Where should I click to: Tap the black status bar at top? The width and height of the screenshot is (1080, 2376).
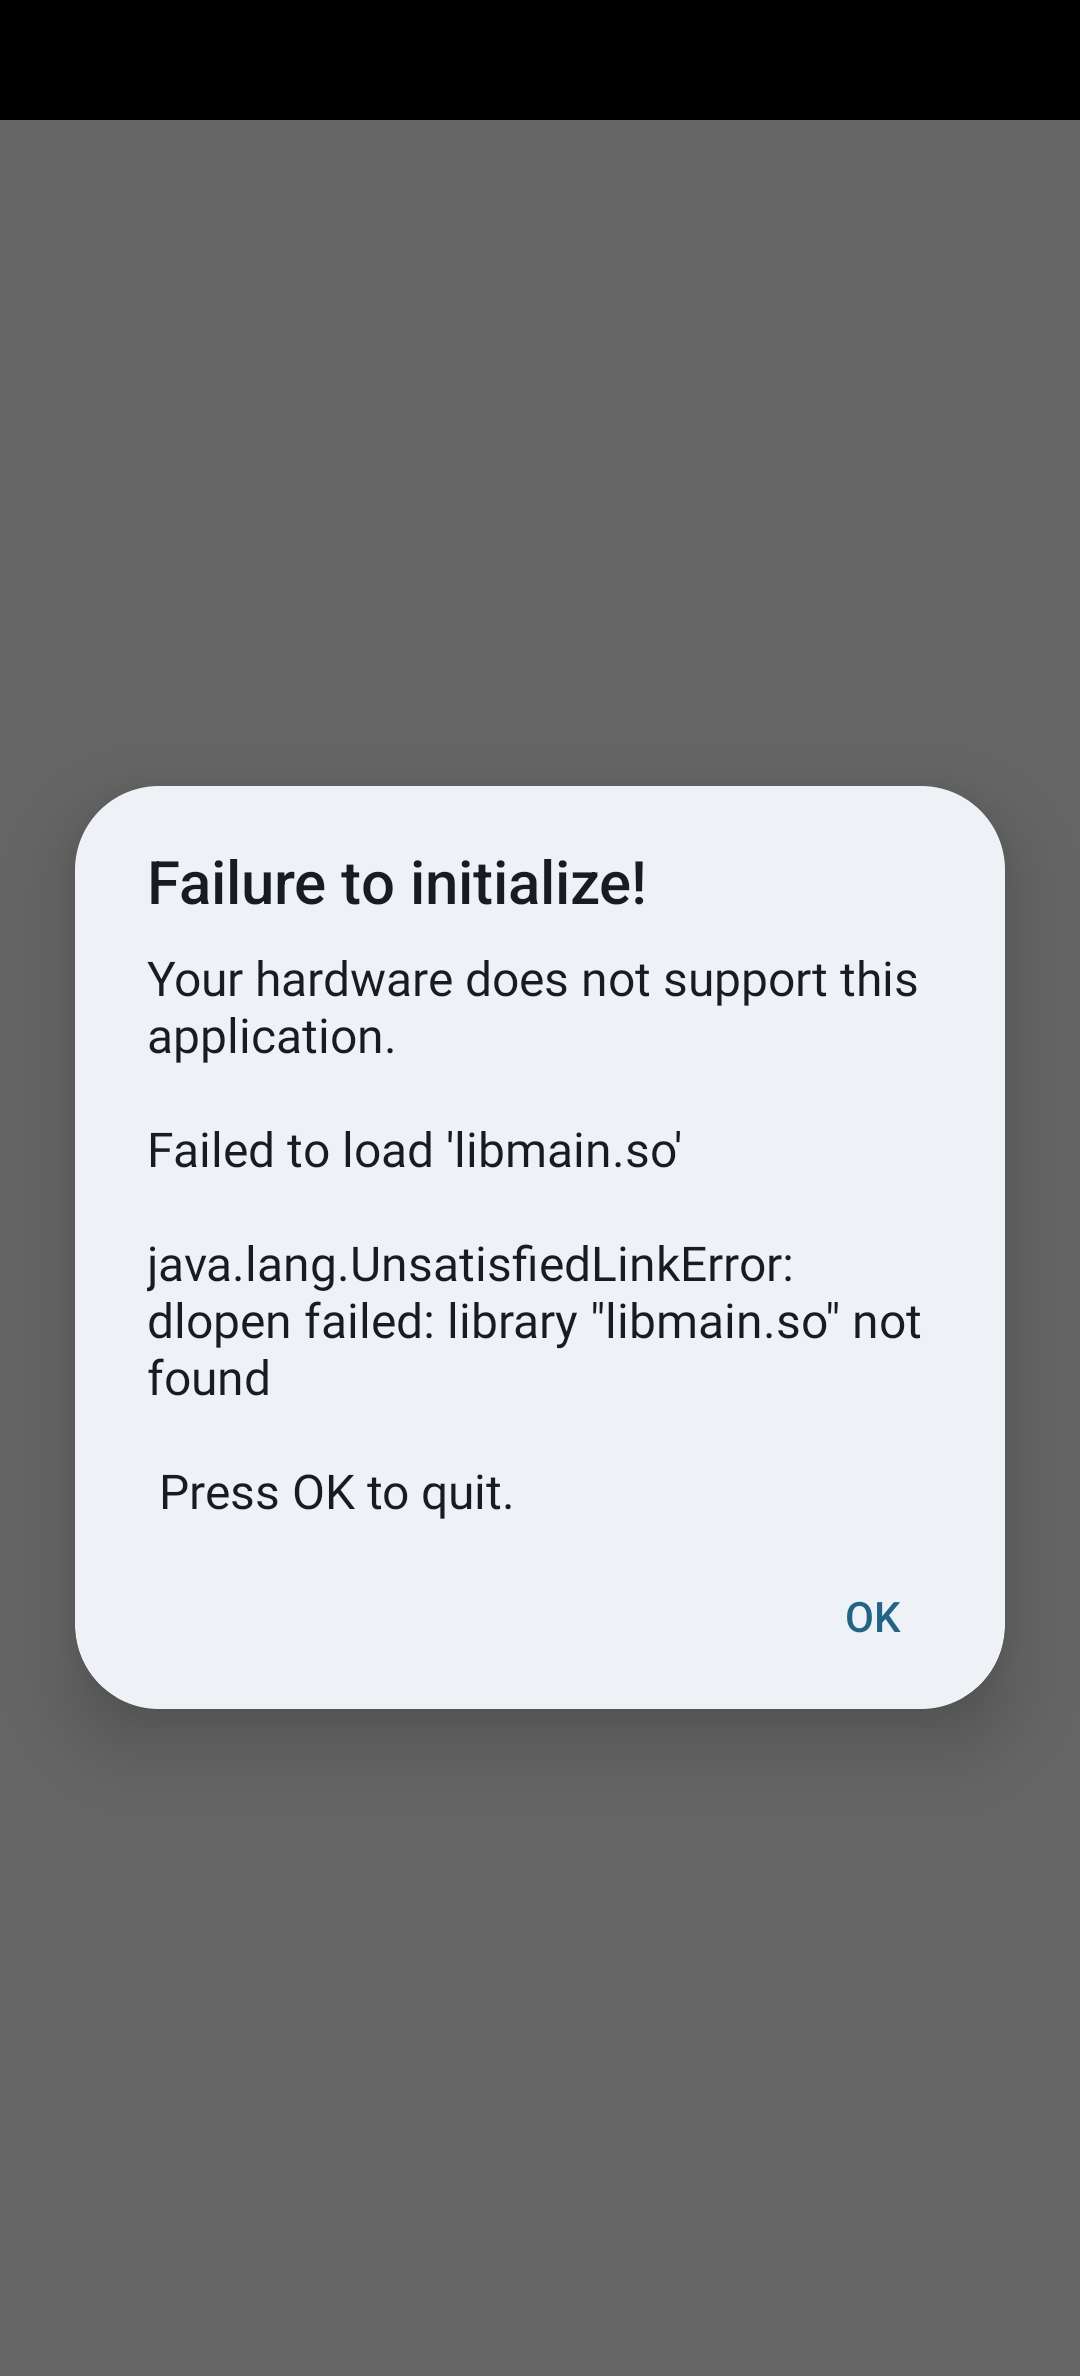[540, 60]
